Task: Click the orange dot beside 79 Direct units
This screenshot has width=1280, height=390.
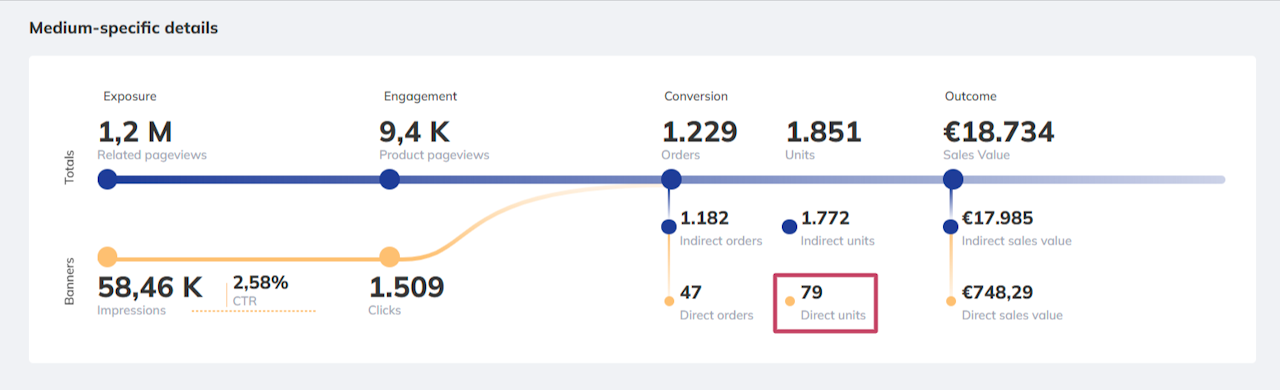Action: tap(790, 301)
